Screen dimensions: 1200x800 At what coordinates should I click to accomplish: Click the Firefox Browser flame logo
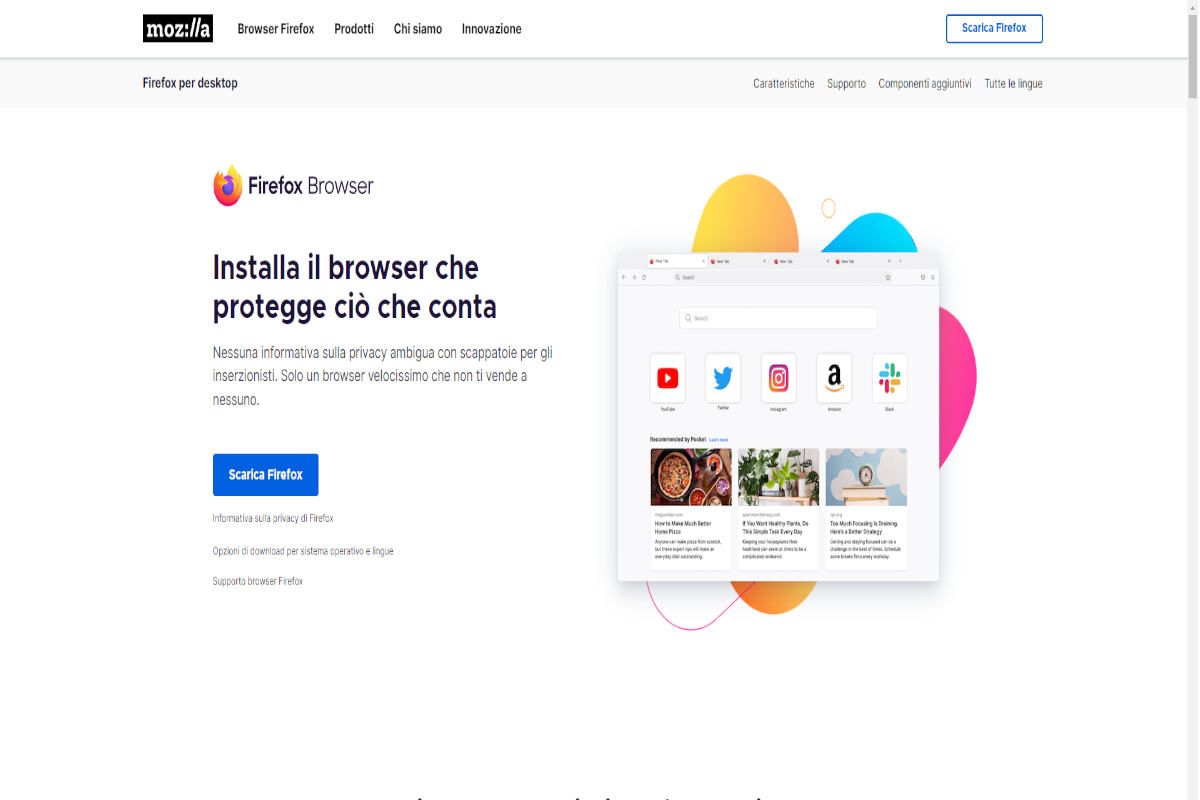[228, 186]
